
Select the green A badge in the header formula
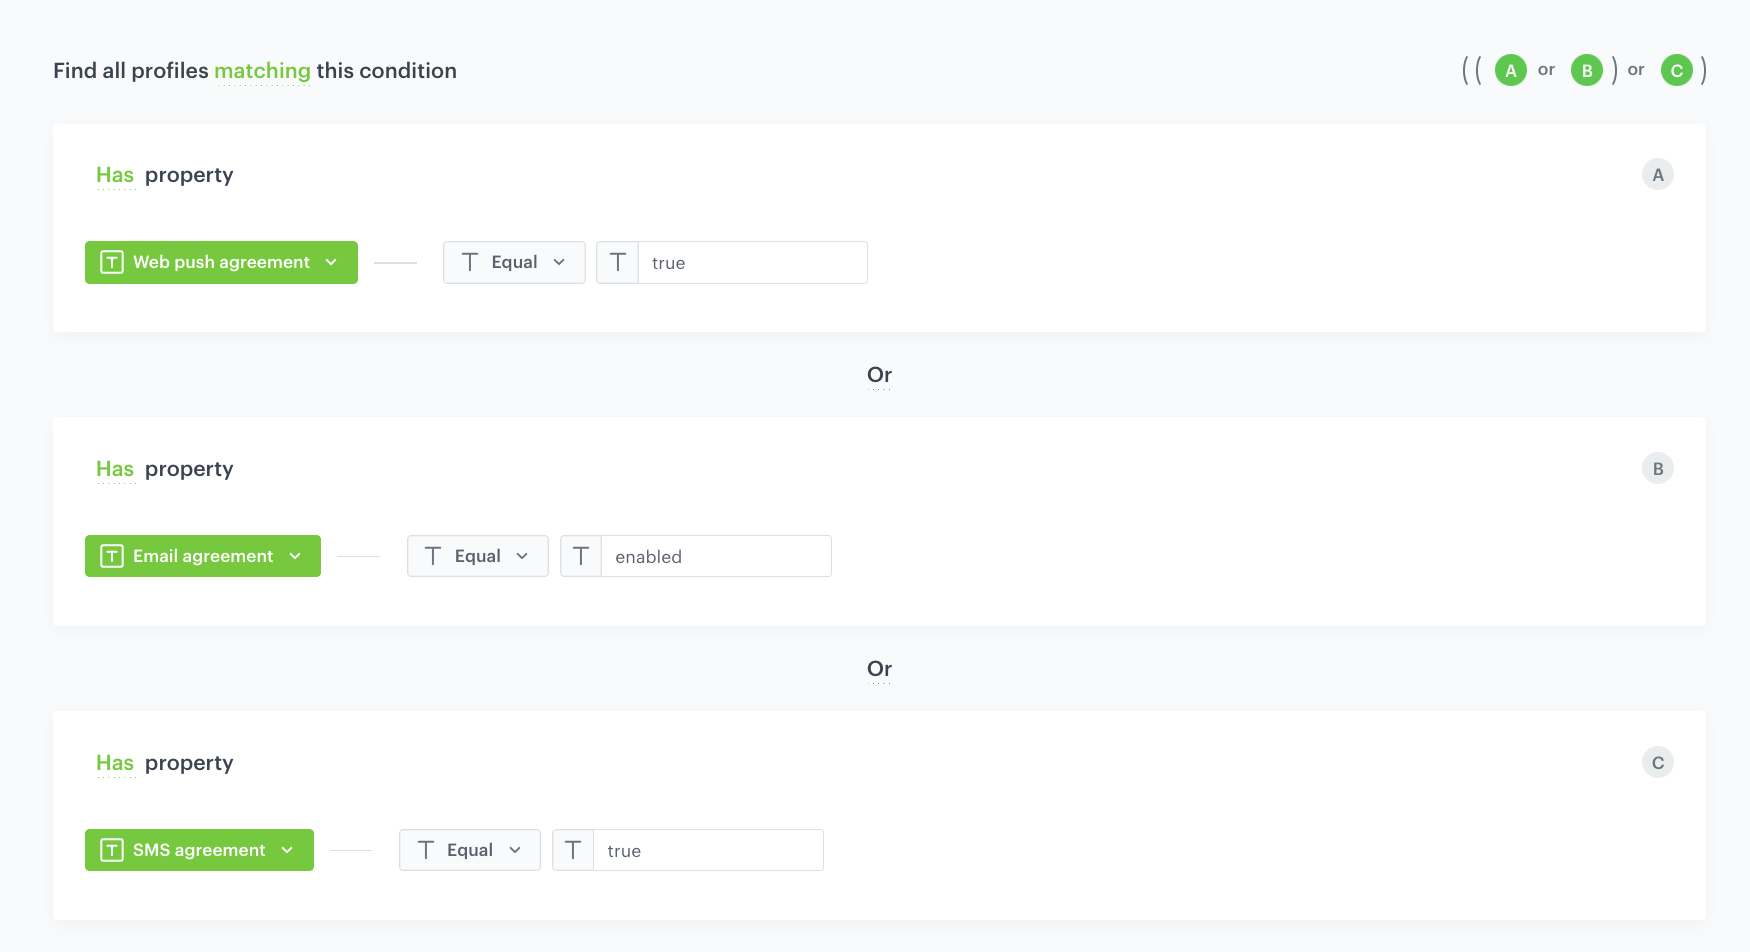coord(1510,70)
